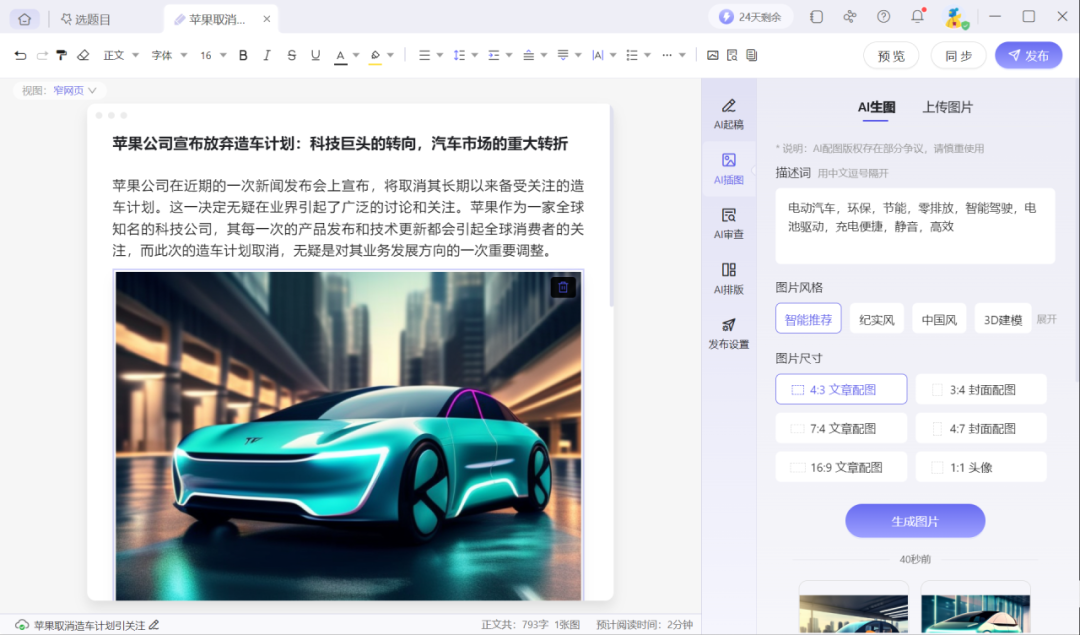Screen dimensions: 1080x635
Task: Edit the document title with pencil icon
Action: [154, 625]
